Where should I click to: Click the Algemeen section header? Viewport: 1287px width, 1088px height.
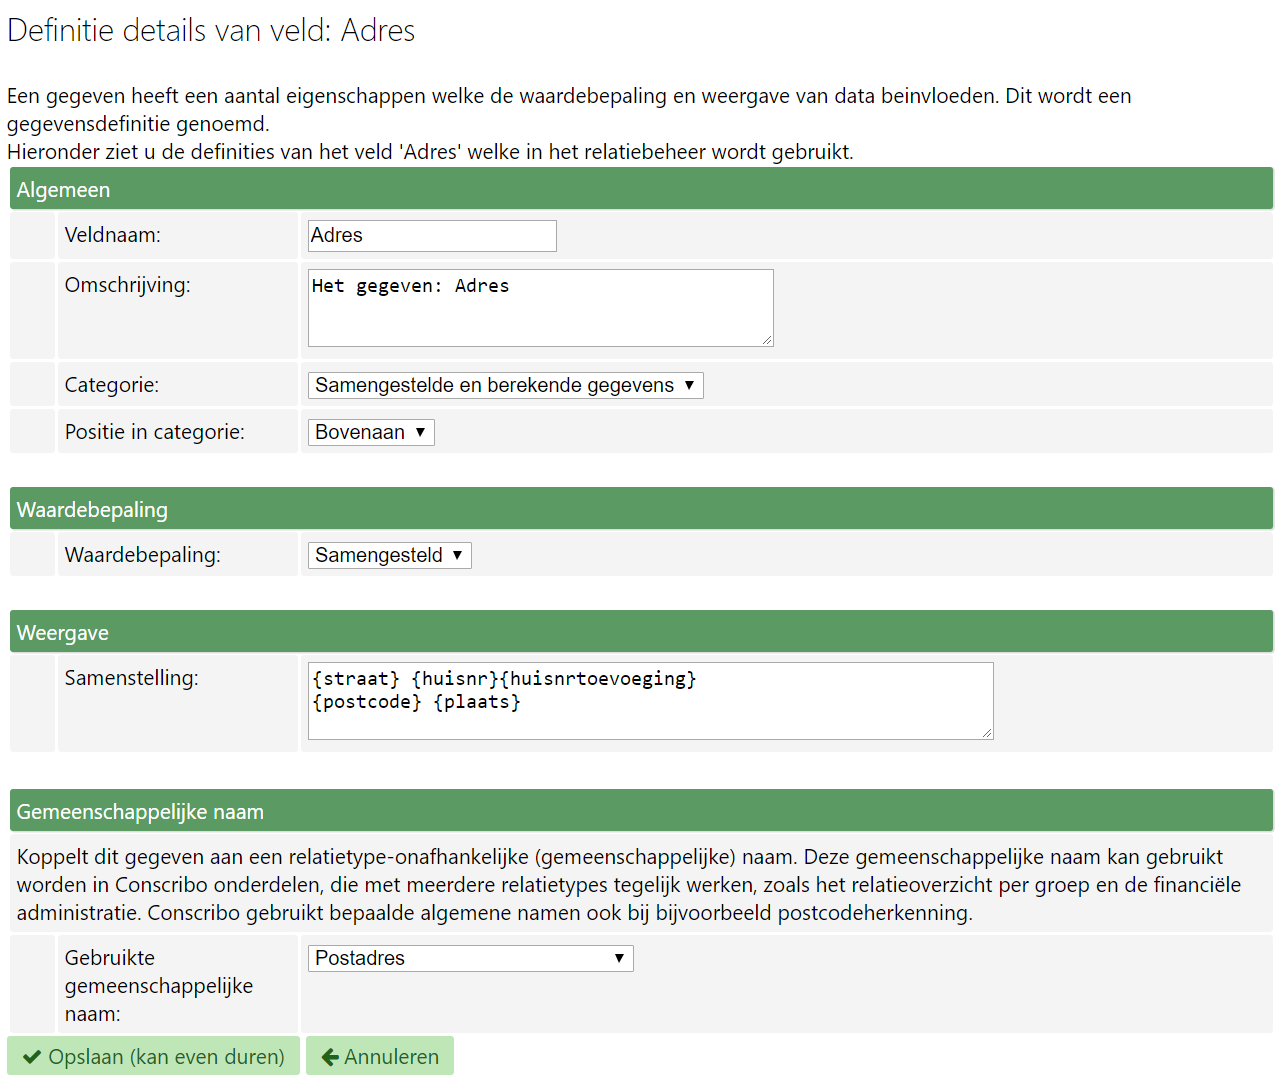tap(641, 189)
